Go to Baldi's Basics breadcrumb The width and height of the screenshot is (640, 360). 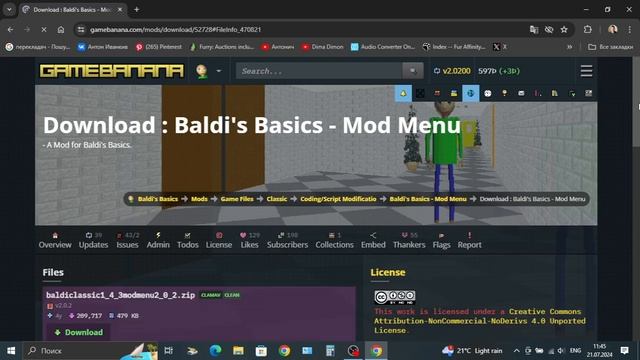[x=158, y=199]
